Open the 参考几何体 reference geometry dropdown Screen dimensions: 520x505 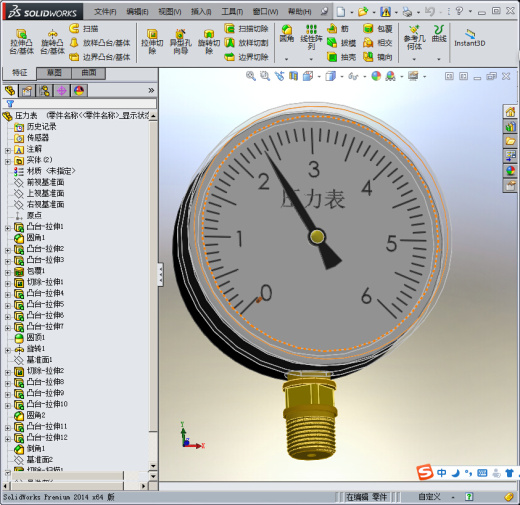pos(414,59)
